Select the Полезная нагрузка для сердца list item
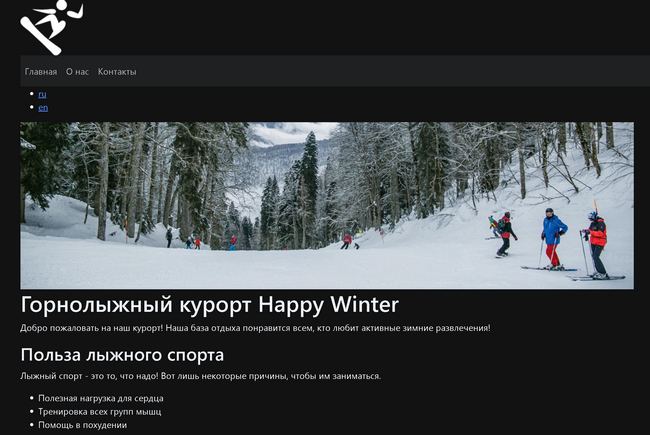Screen dimensions: 650x435 [101, 398]
